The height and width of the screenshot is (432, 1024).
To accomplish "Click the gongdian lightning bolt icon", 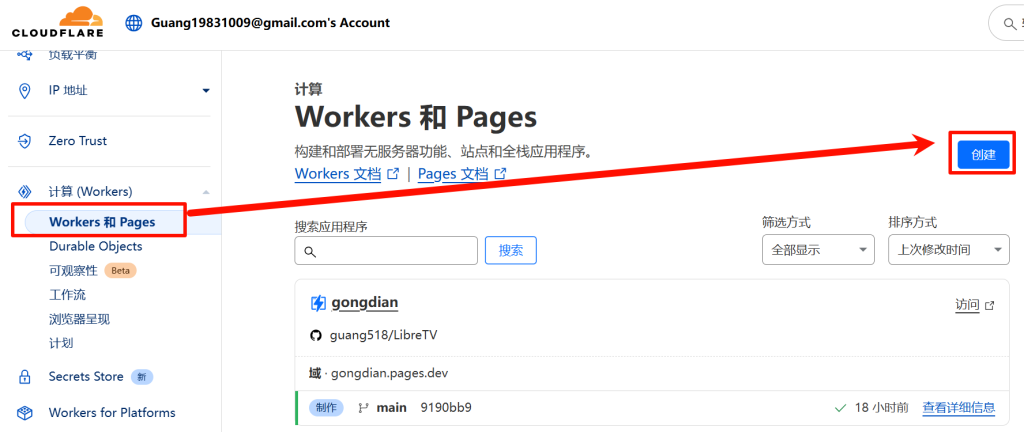I will pyautogui.click(x=318, y=303).
